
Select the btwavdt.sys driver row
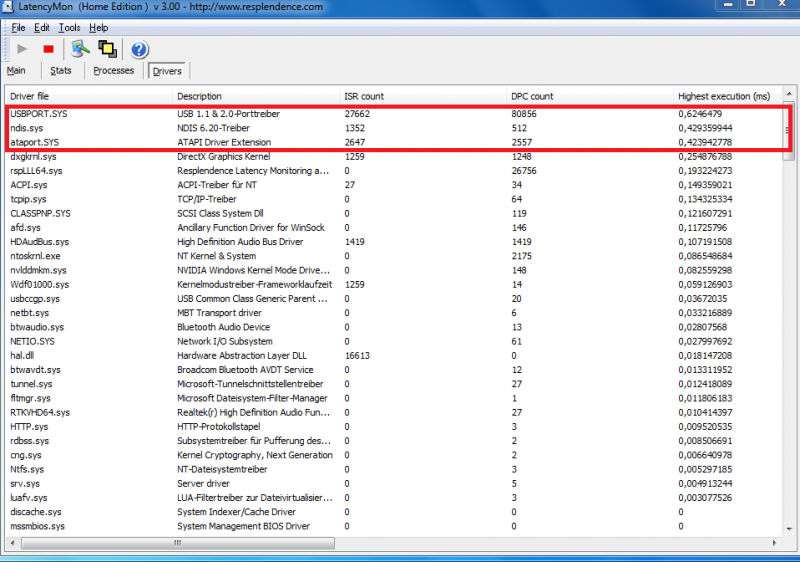pos(393,370)
